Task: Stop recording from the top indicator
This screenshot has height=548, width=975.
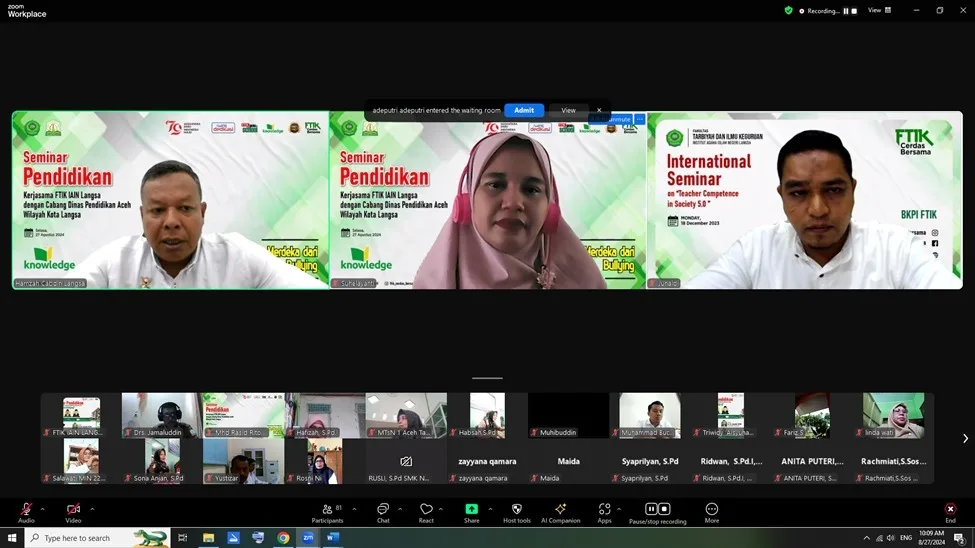Action: click(x=854, y=11)
